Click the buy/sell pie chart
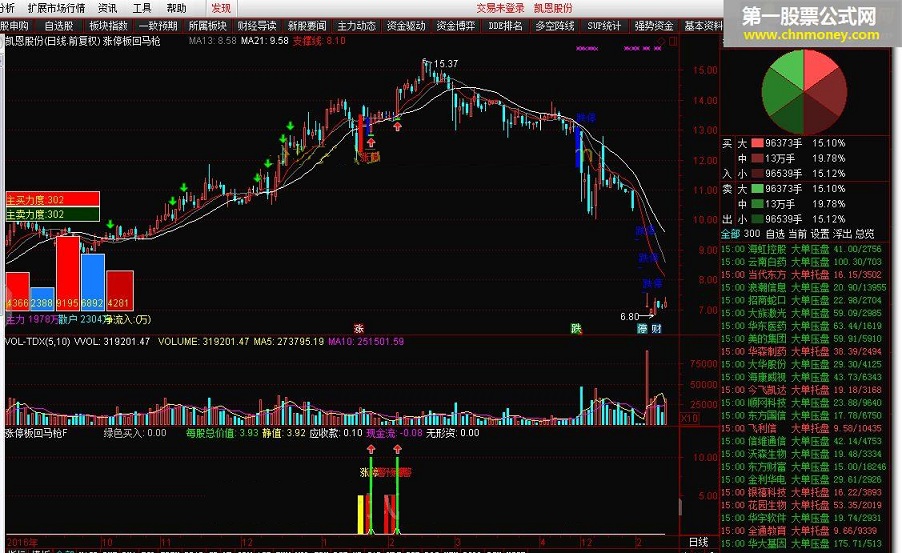The height and width of the screenshot is (553, 902). click(x=804, y=92)
